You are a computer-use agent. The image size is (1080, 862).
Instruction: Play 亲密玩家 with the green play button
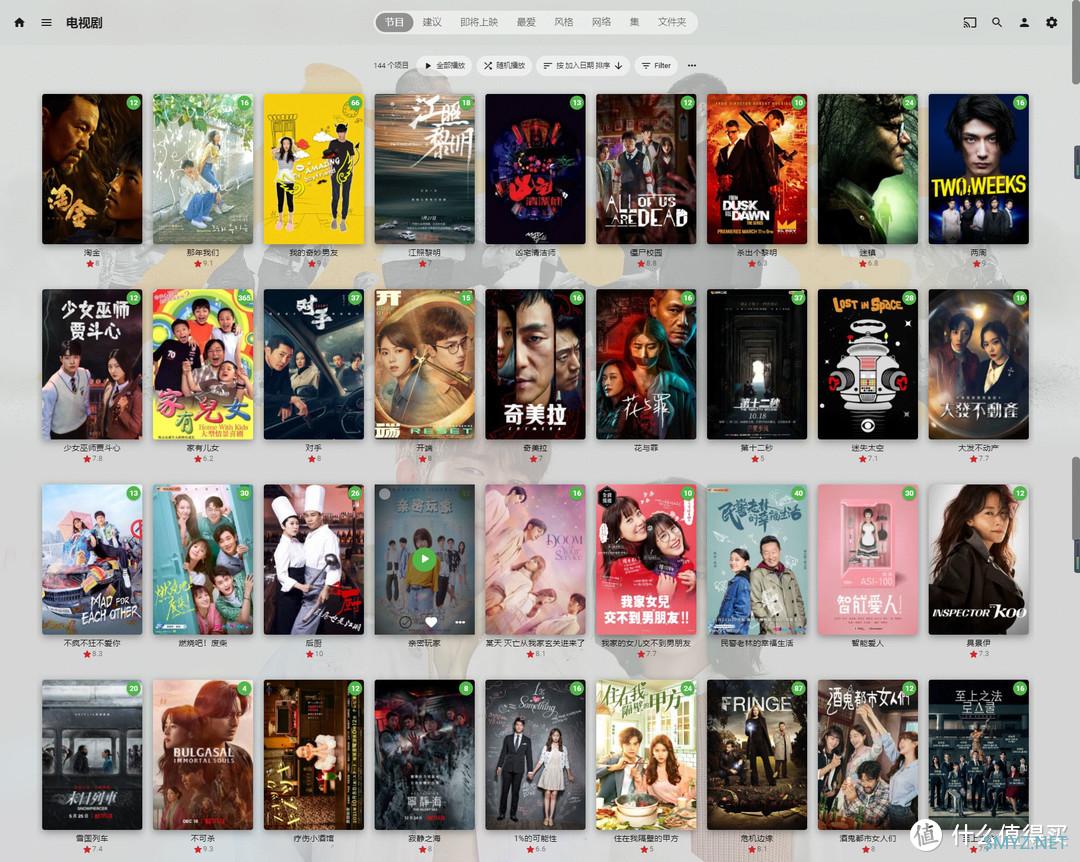[x=424, y=559]
